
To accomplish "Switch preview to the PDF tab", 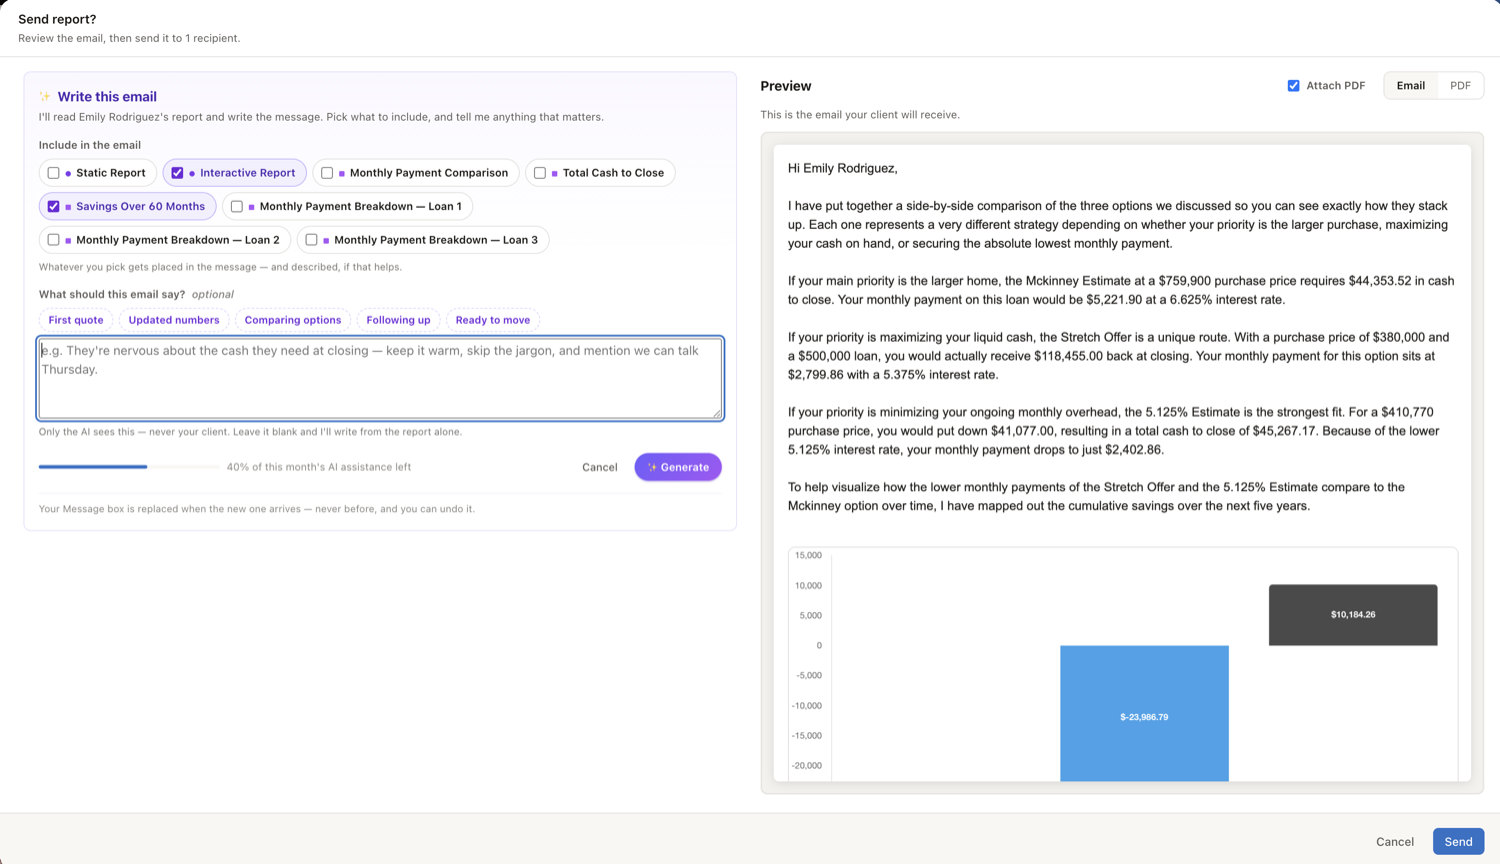I will pos(1460,86).
